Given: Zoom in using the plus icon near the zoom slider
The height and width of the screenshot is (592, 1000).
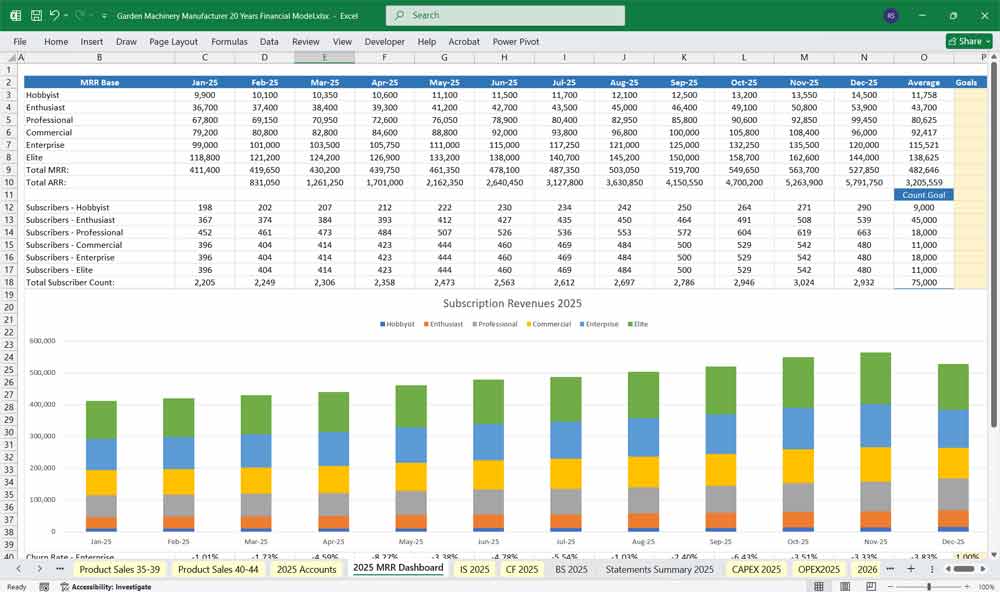Looking at the screenshot, I should point(966,586).
